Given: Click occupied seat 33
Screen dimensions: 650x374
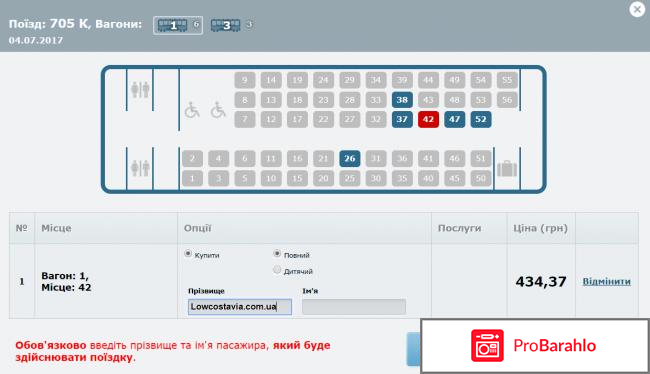Looking at the screenshot, I should click(x=376, y=100).
